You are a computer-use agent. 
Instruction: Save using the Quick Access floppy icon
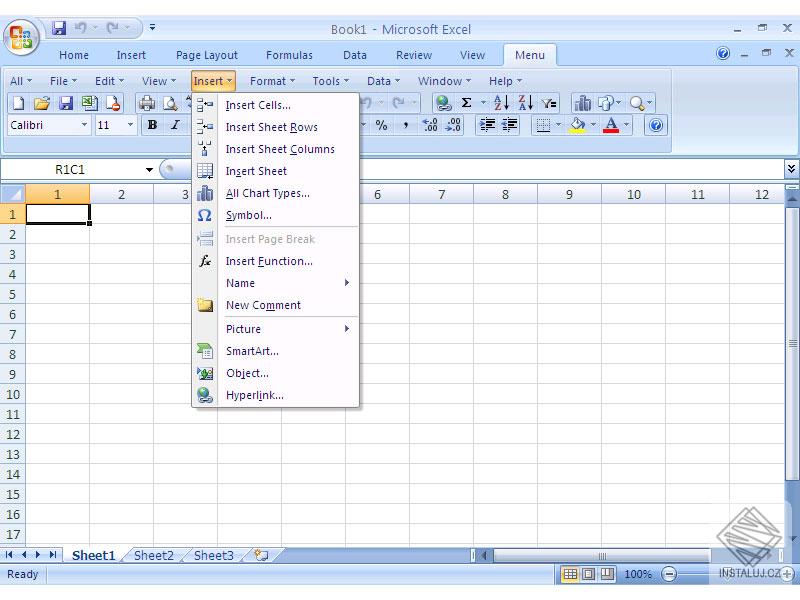59,28
